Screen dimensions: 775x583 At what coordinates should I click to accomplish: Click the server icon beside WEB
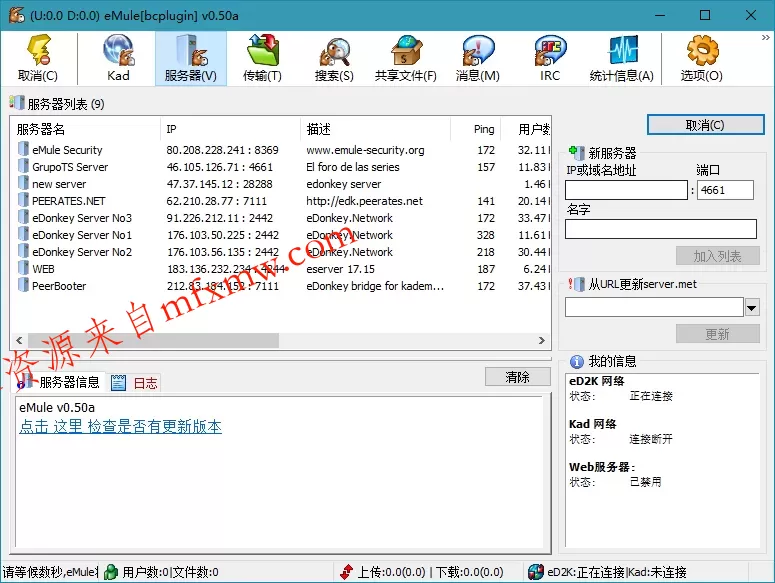click(23, 268)
